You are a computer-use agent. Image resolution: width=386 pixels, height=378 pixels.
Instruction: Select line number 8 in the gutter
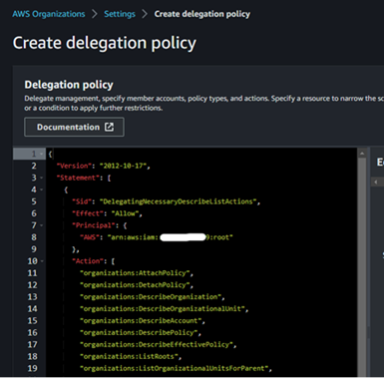(x=34, y=237)
